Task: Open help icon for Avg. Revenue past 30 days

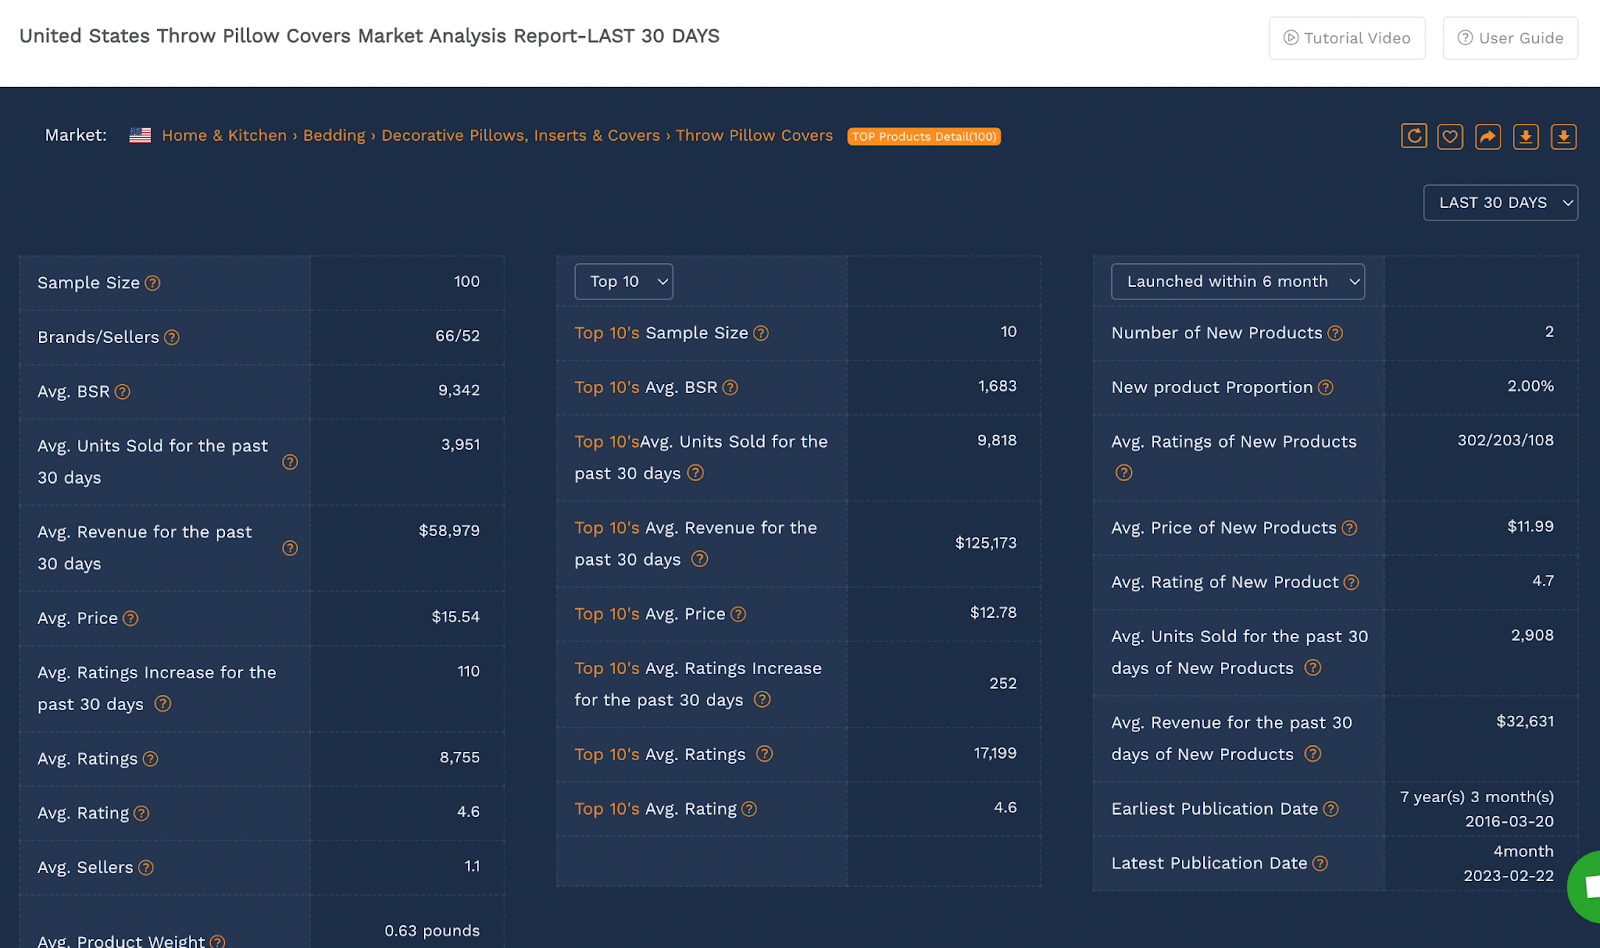Action: pyautogui.click(x=290, y=548)
